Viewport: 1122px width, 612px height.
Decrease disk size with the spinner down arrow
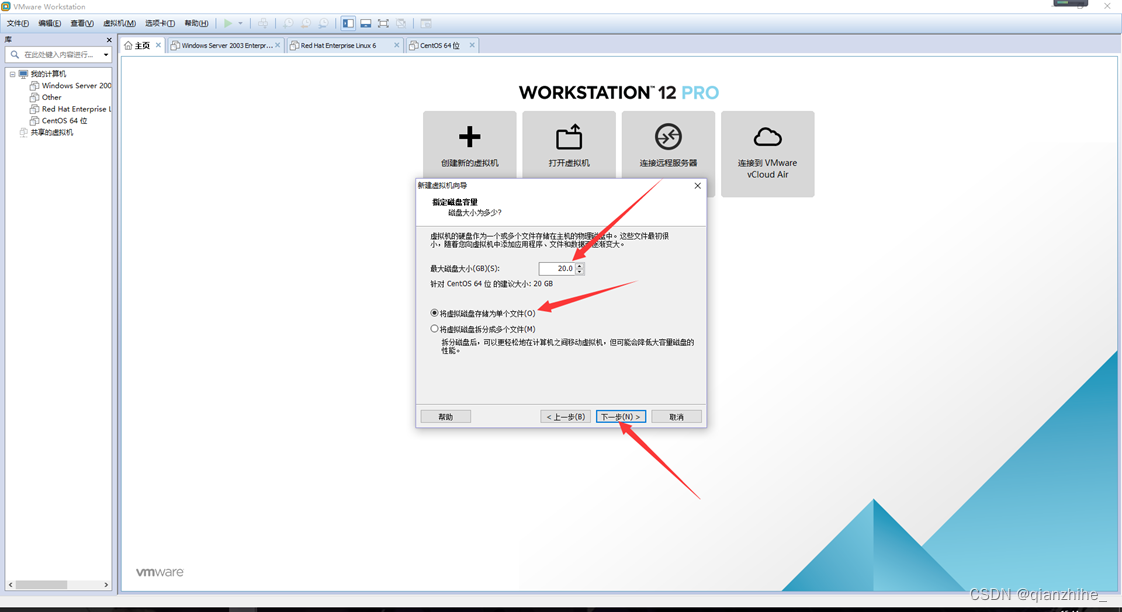tap(580, 272)
